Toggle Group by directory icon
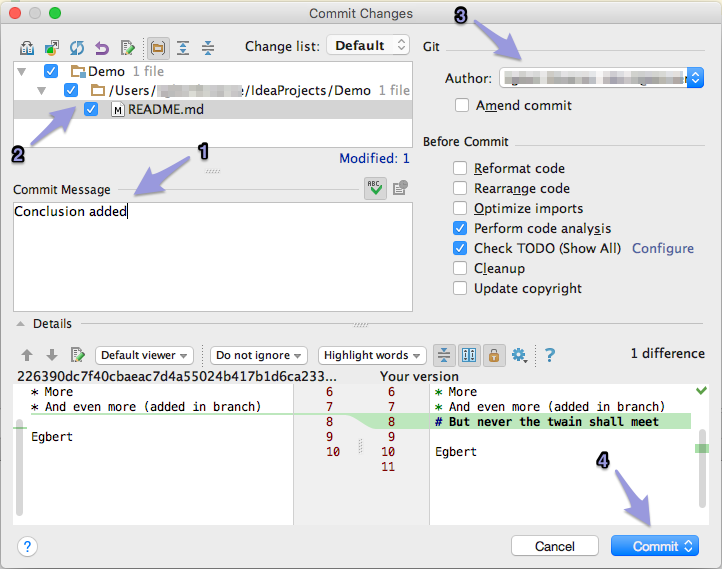722x569 pixels. [157, 47]
